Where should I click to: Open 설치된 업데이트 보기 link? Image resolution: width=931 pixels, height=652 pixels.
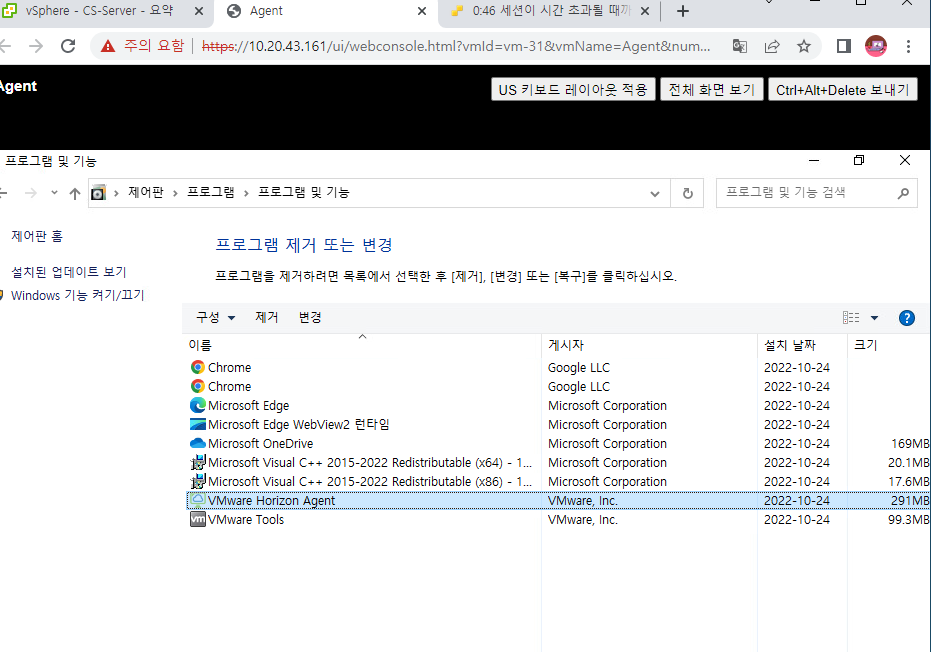coord(69,271)
